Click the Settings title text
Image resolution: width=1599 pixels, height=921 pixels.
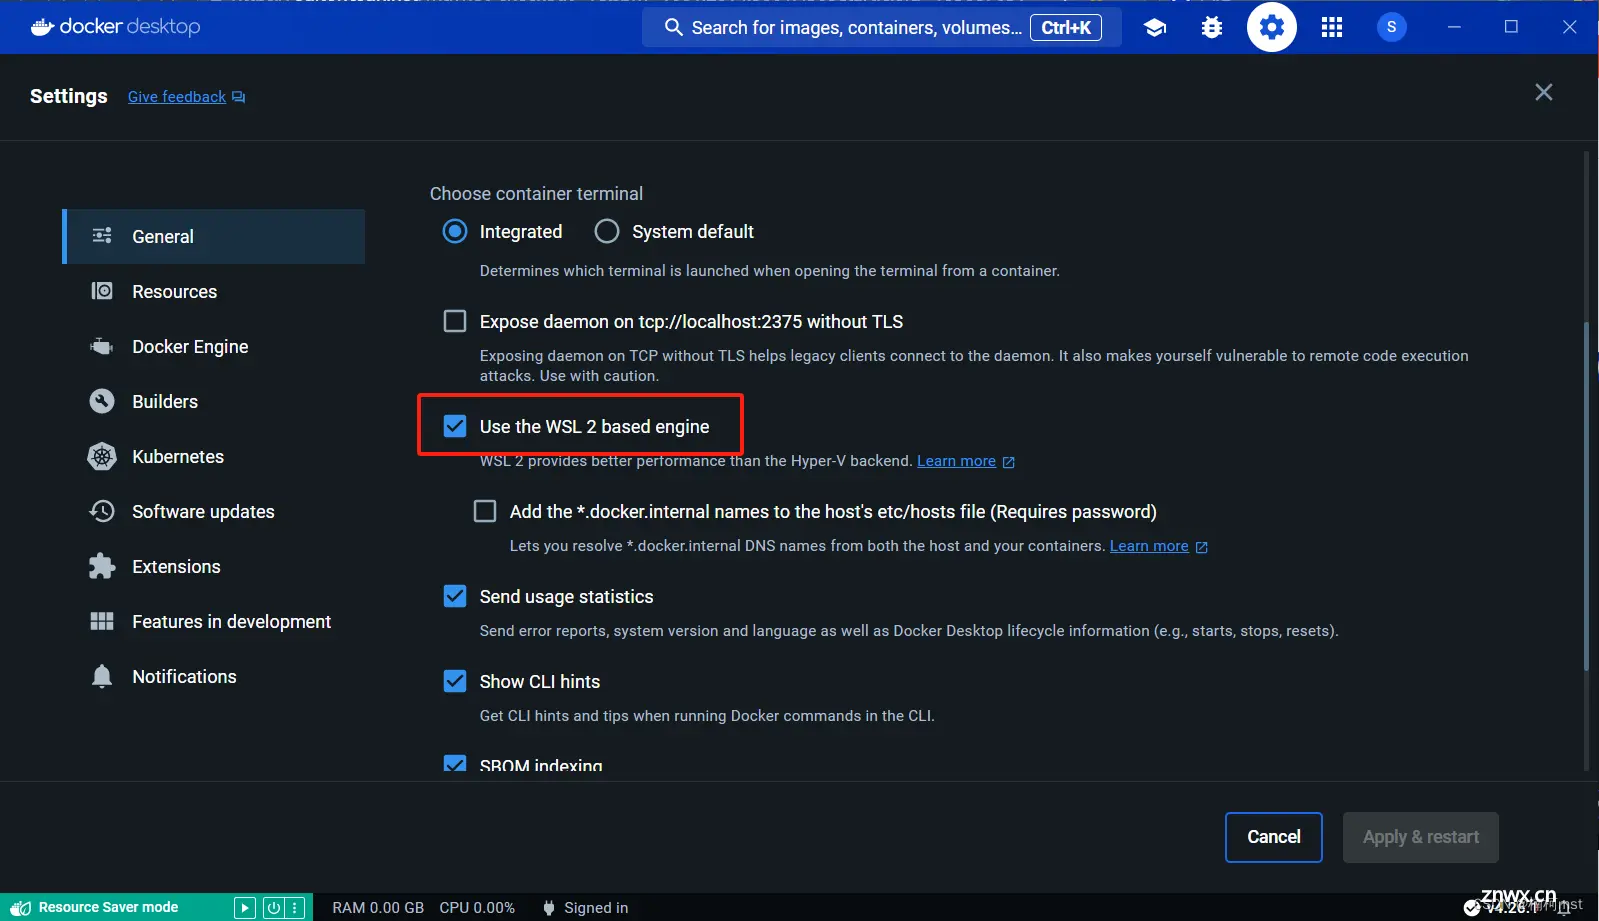[x=69, y=96]
